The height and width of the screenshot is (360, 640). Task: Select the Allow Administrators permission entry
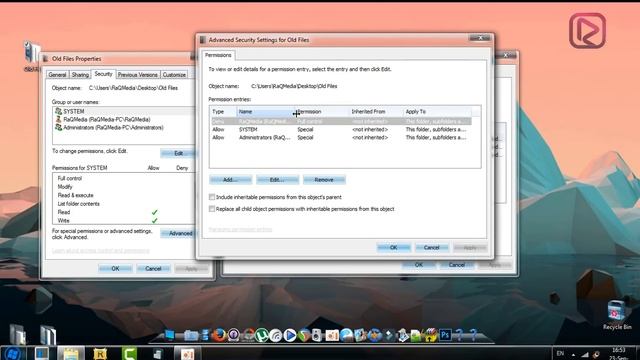(341, 138)
